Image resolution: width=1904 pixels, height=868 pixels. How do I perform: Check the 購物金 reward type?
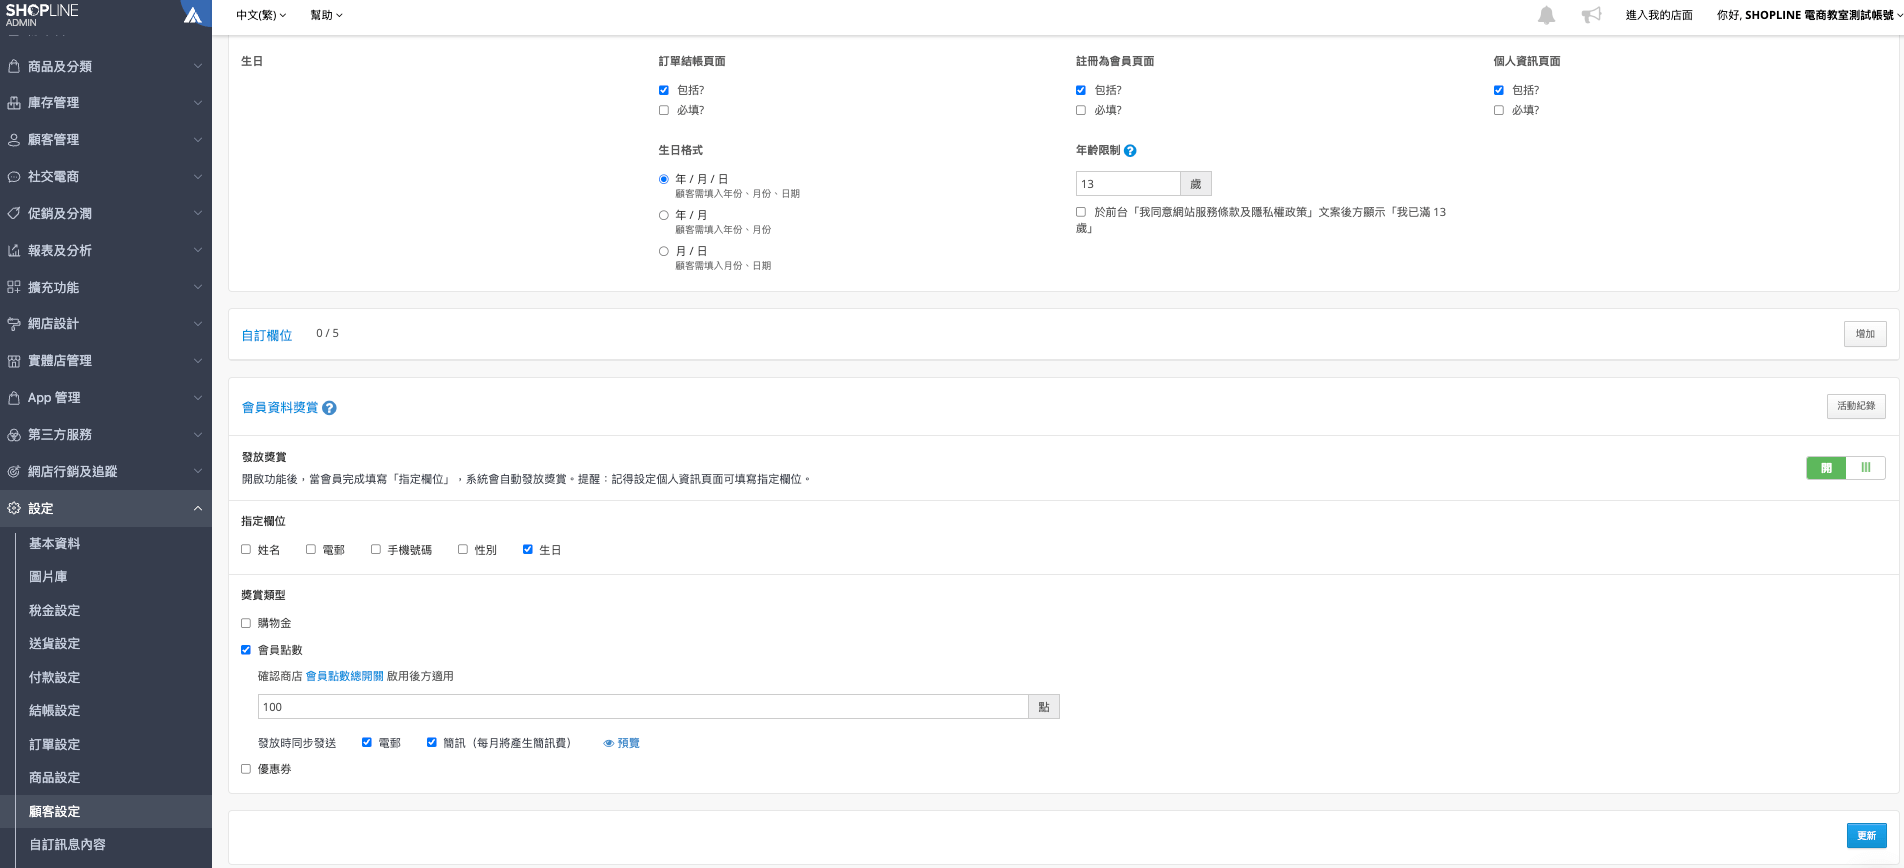click(x=246, y=623)
